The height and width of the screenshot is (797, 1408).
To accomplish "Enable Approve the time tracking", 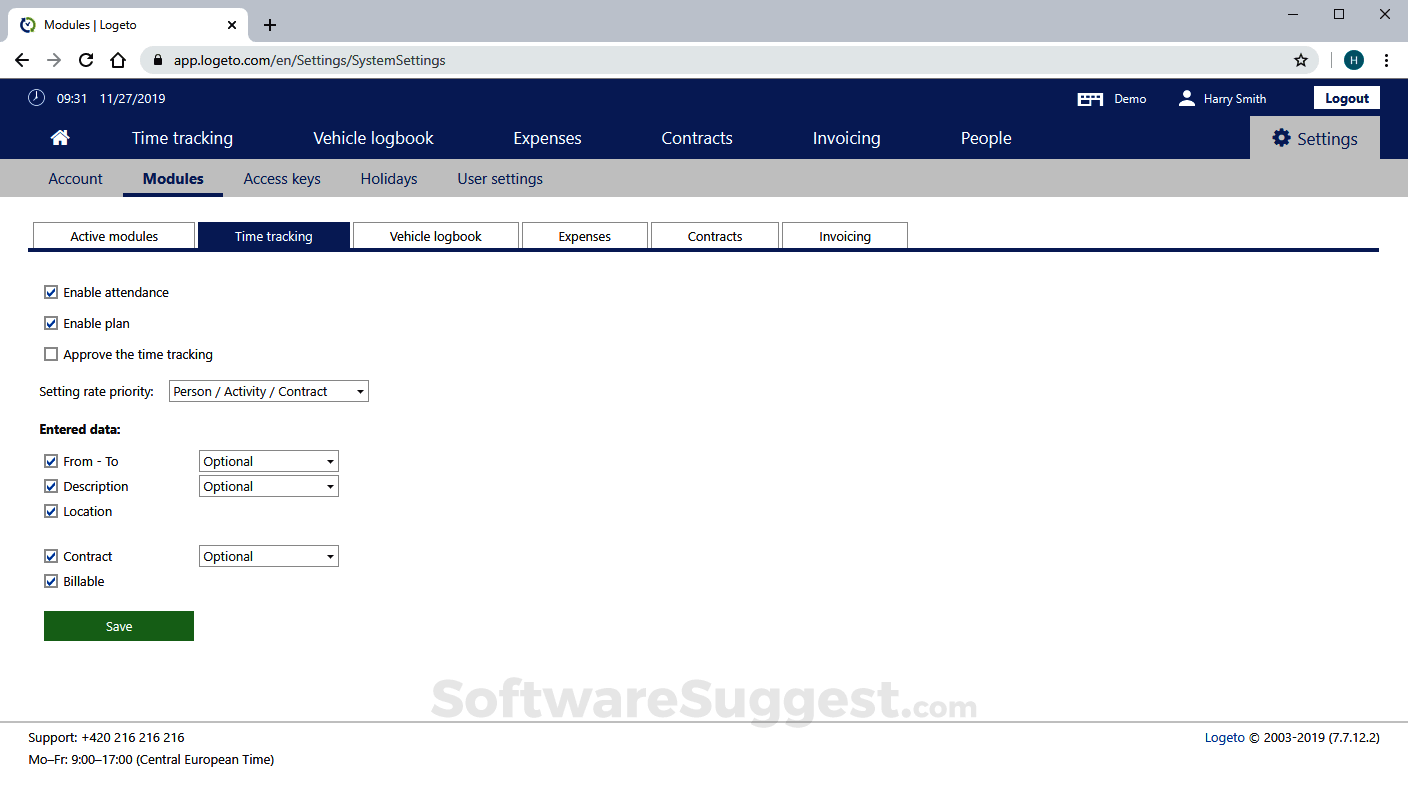I will 51,354.
